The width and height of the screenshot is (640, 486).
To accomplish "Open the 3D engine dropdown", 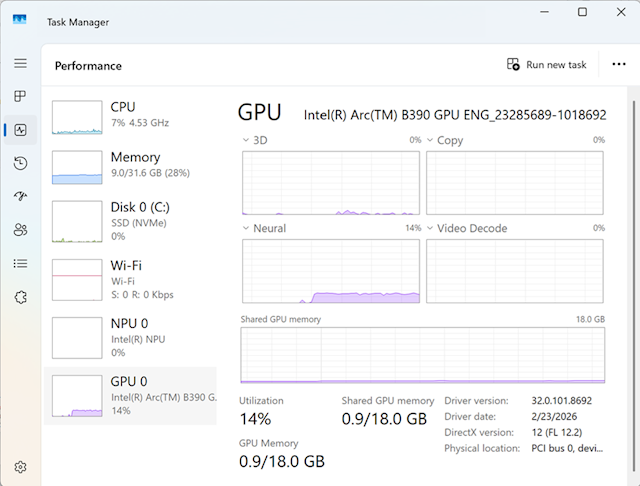I will (x=246, y=140).
